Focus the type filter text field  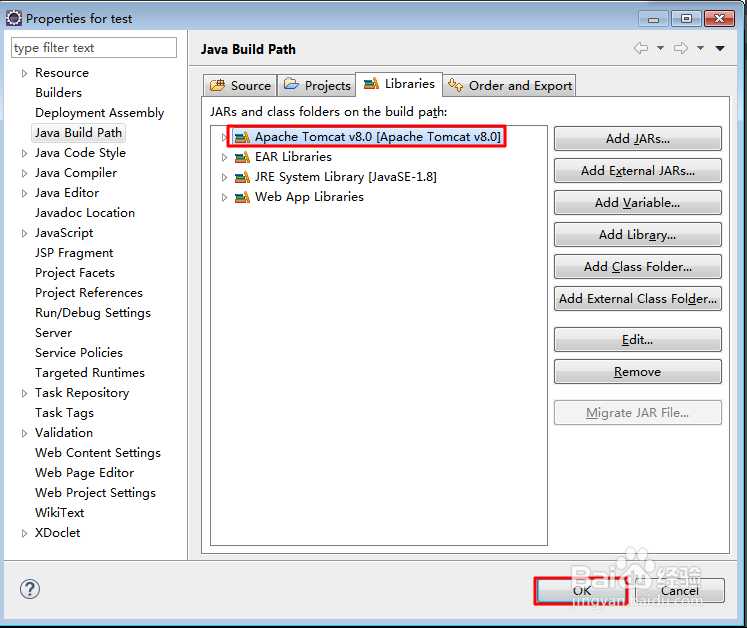[x=94, y=48]
